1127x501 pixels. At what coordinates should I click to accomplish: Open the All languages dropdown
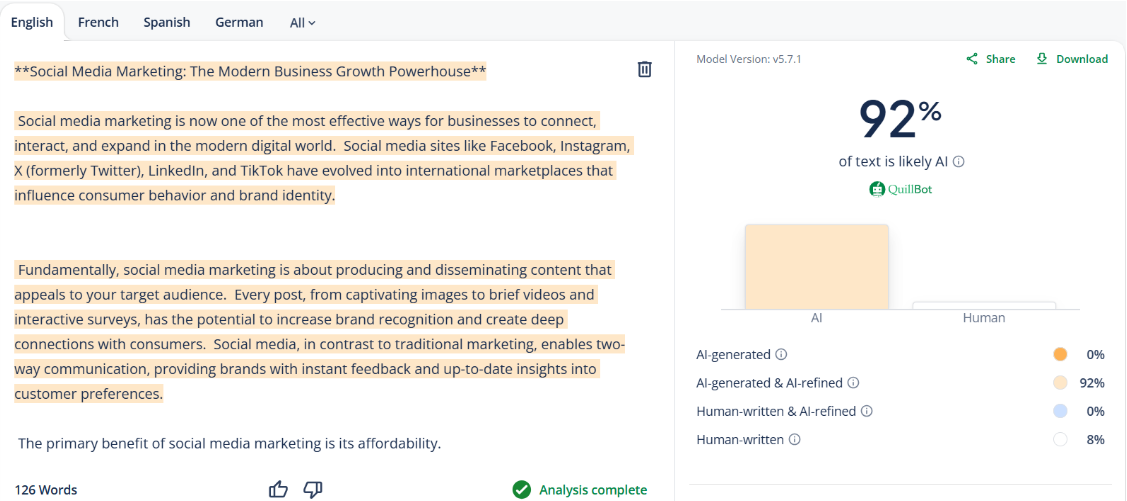pyautogui.click(x=302, y=22)
